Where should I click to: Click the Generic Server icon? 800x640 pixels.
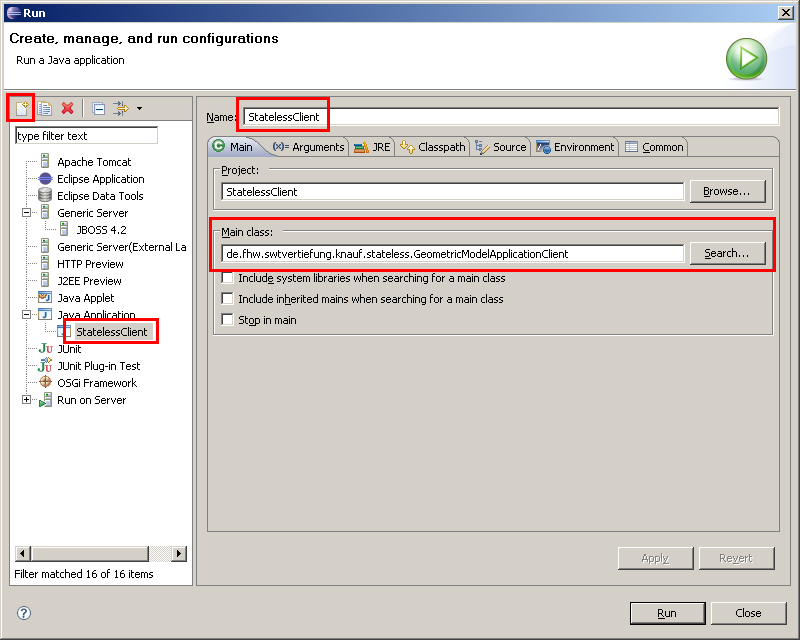click(45, 212)
